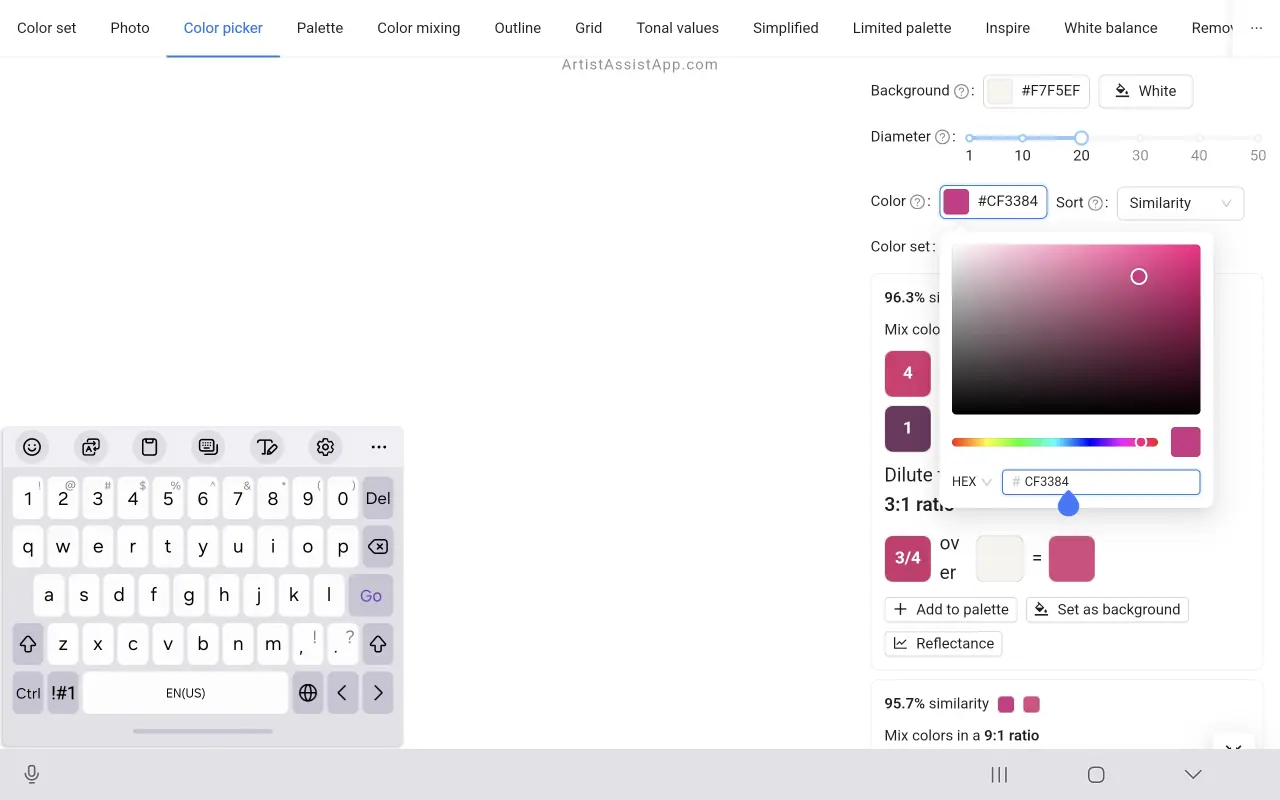Hide keyboard with down chevron
Viewport: 1280px width, 800px height.
click(x=1193, y=774)
